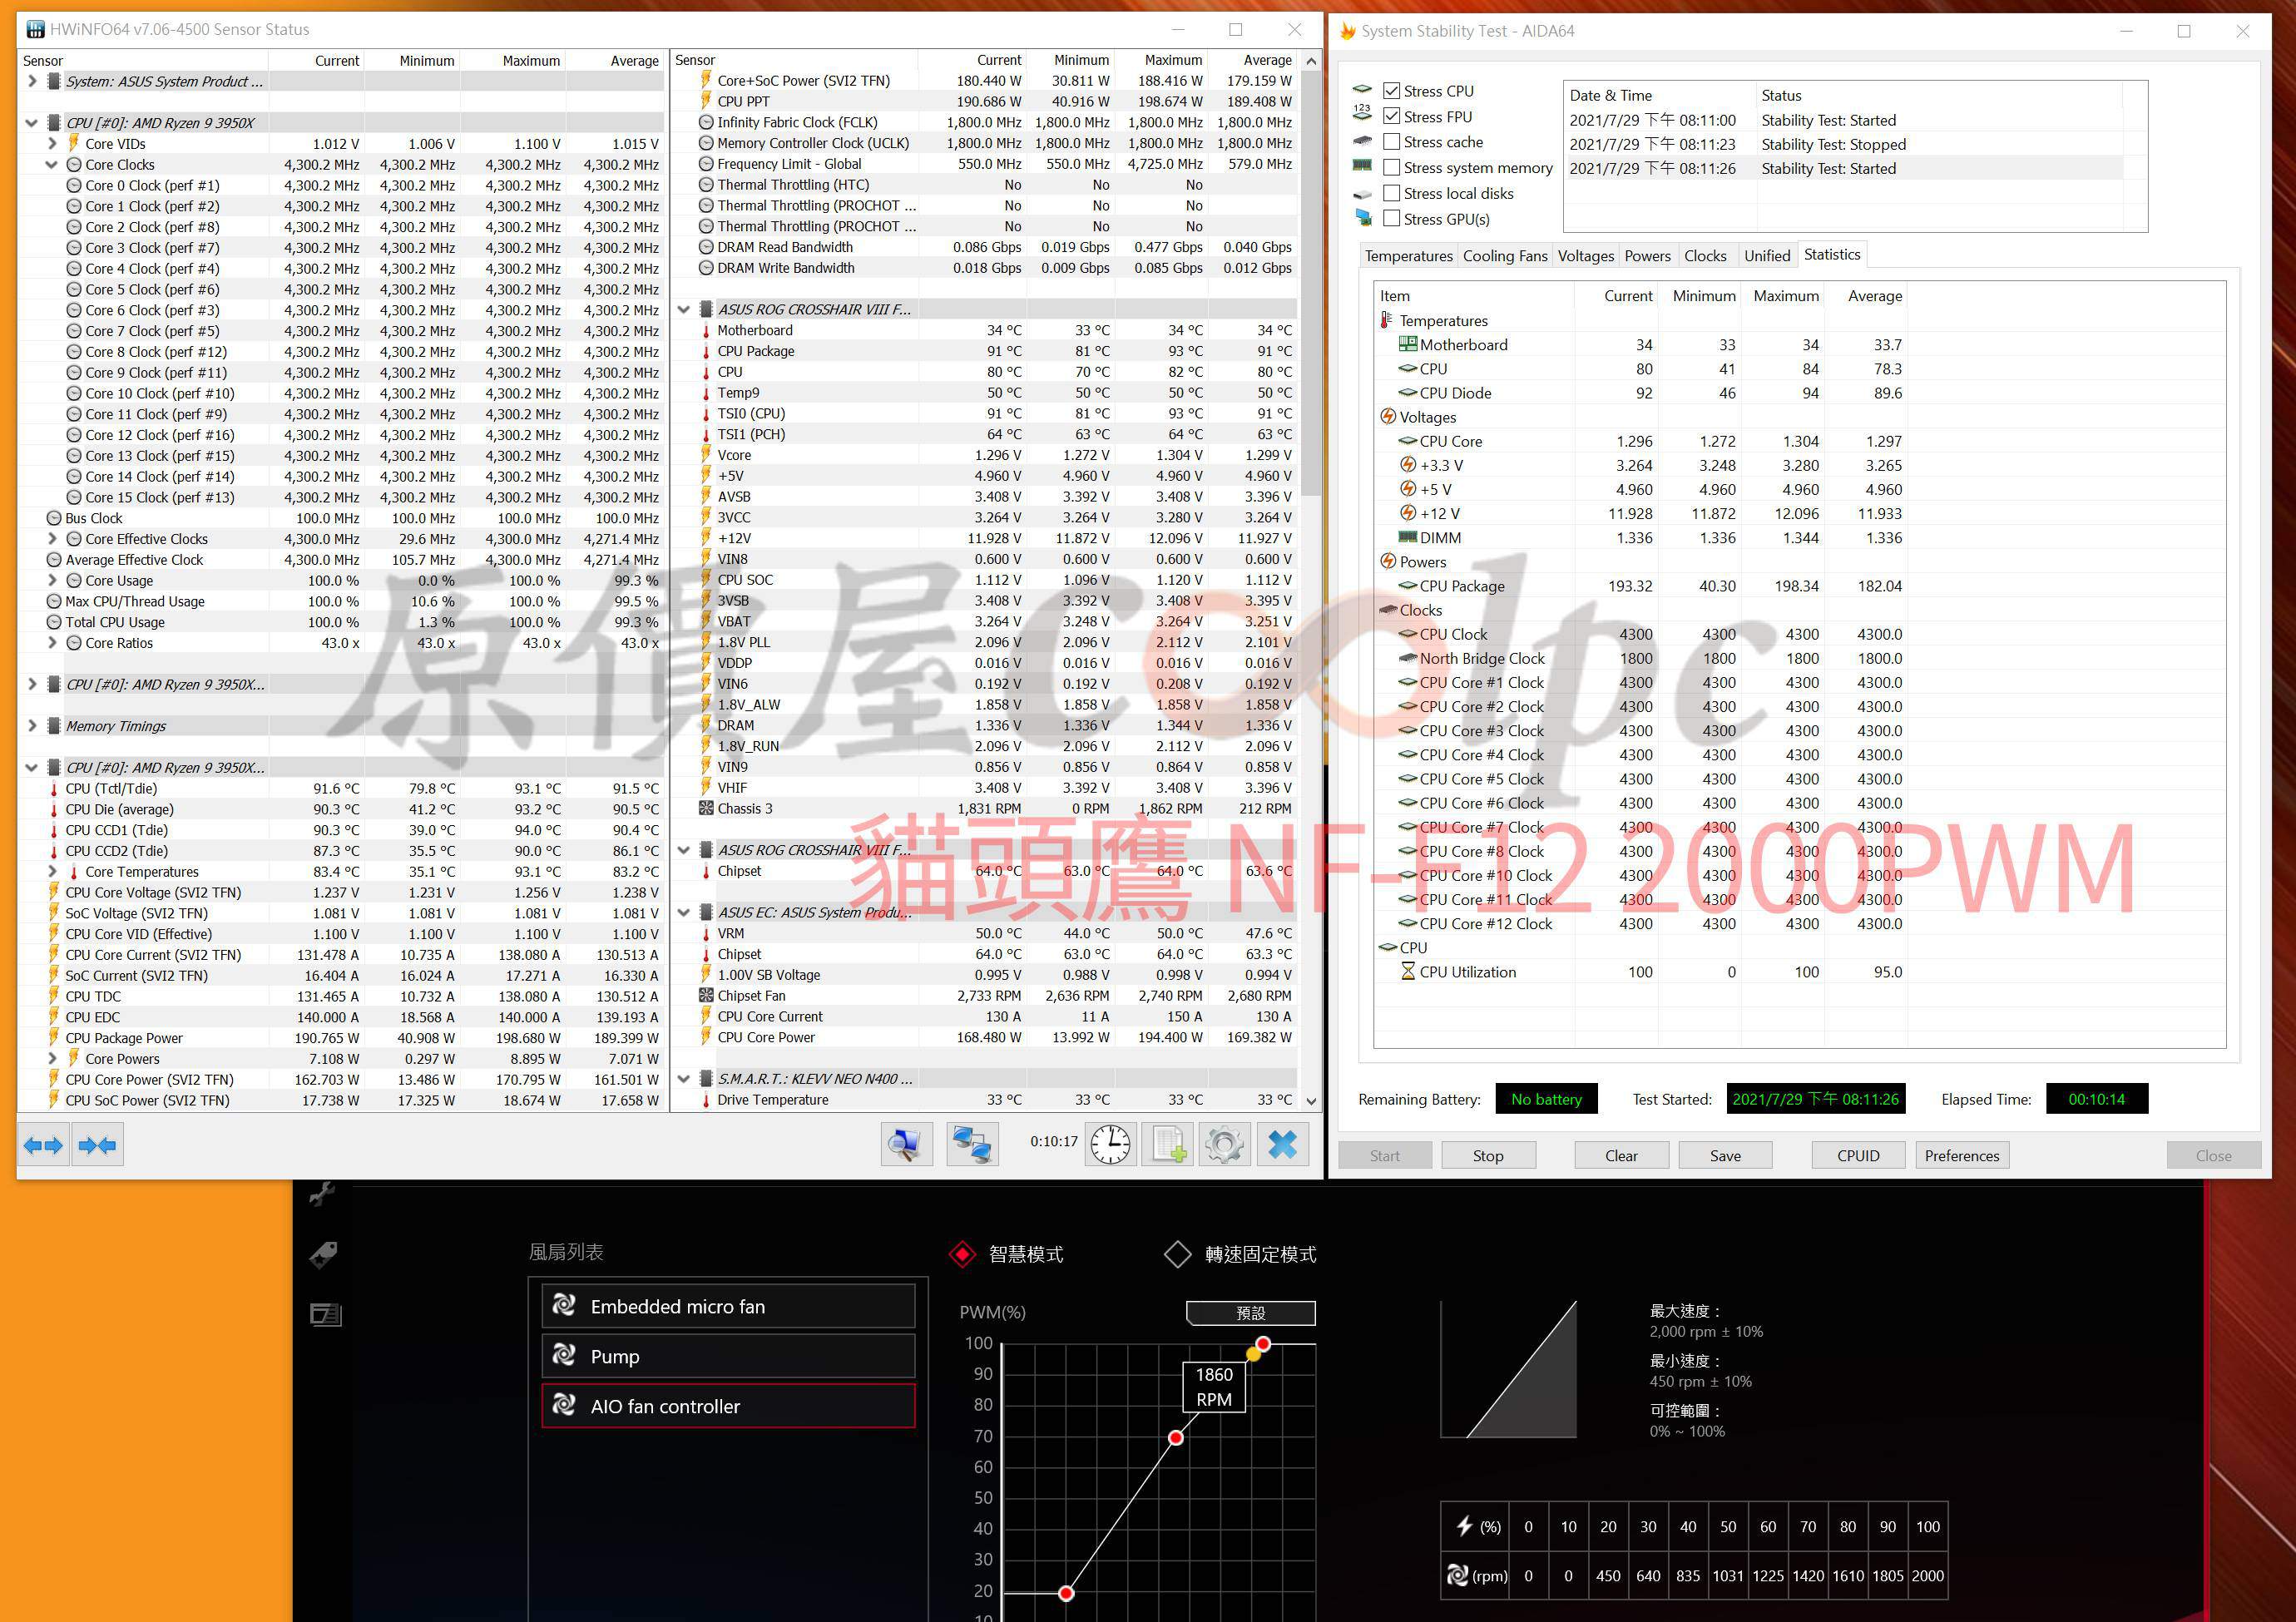Click DIMM memory icon in AIDA64 statistics
Screen dimensions: 2296x1622
(x=1408, y=537)
